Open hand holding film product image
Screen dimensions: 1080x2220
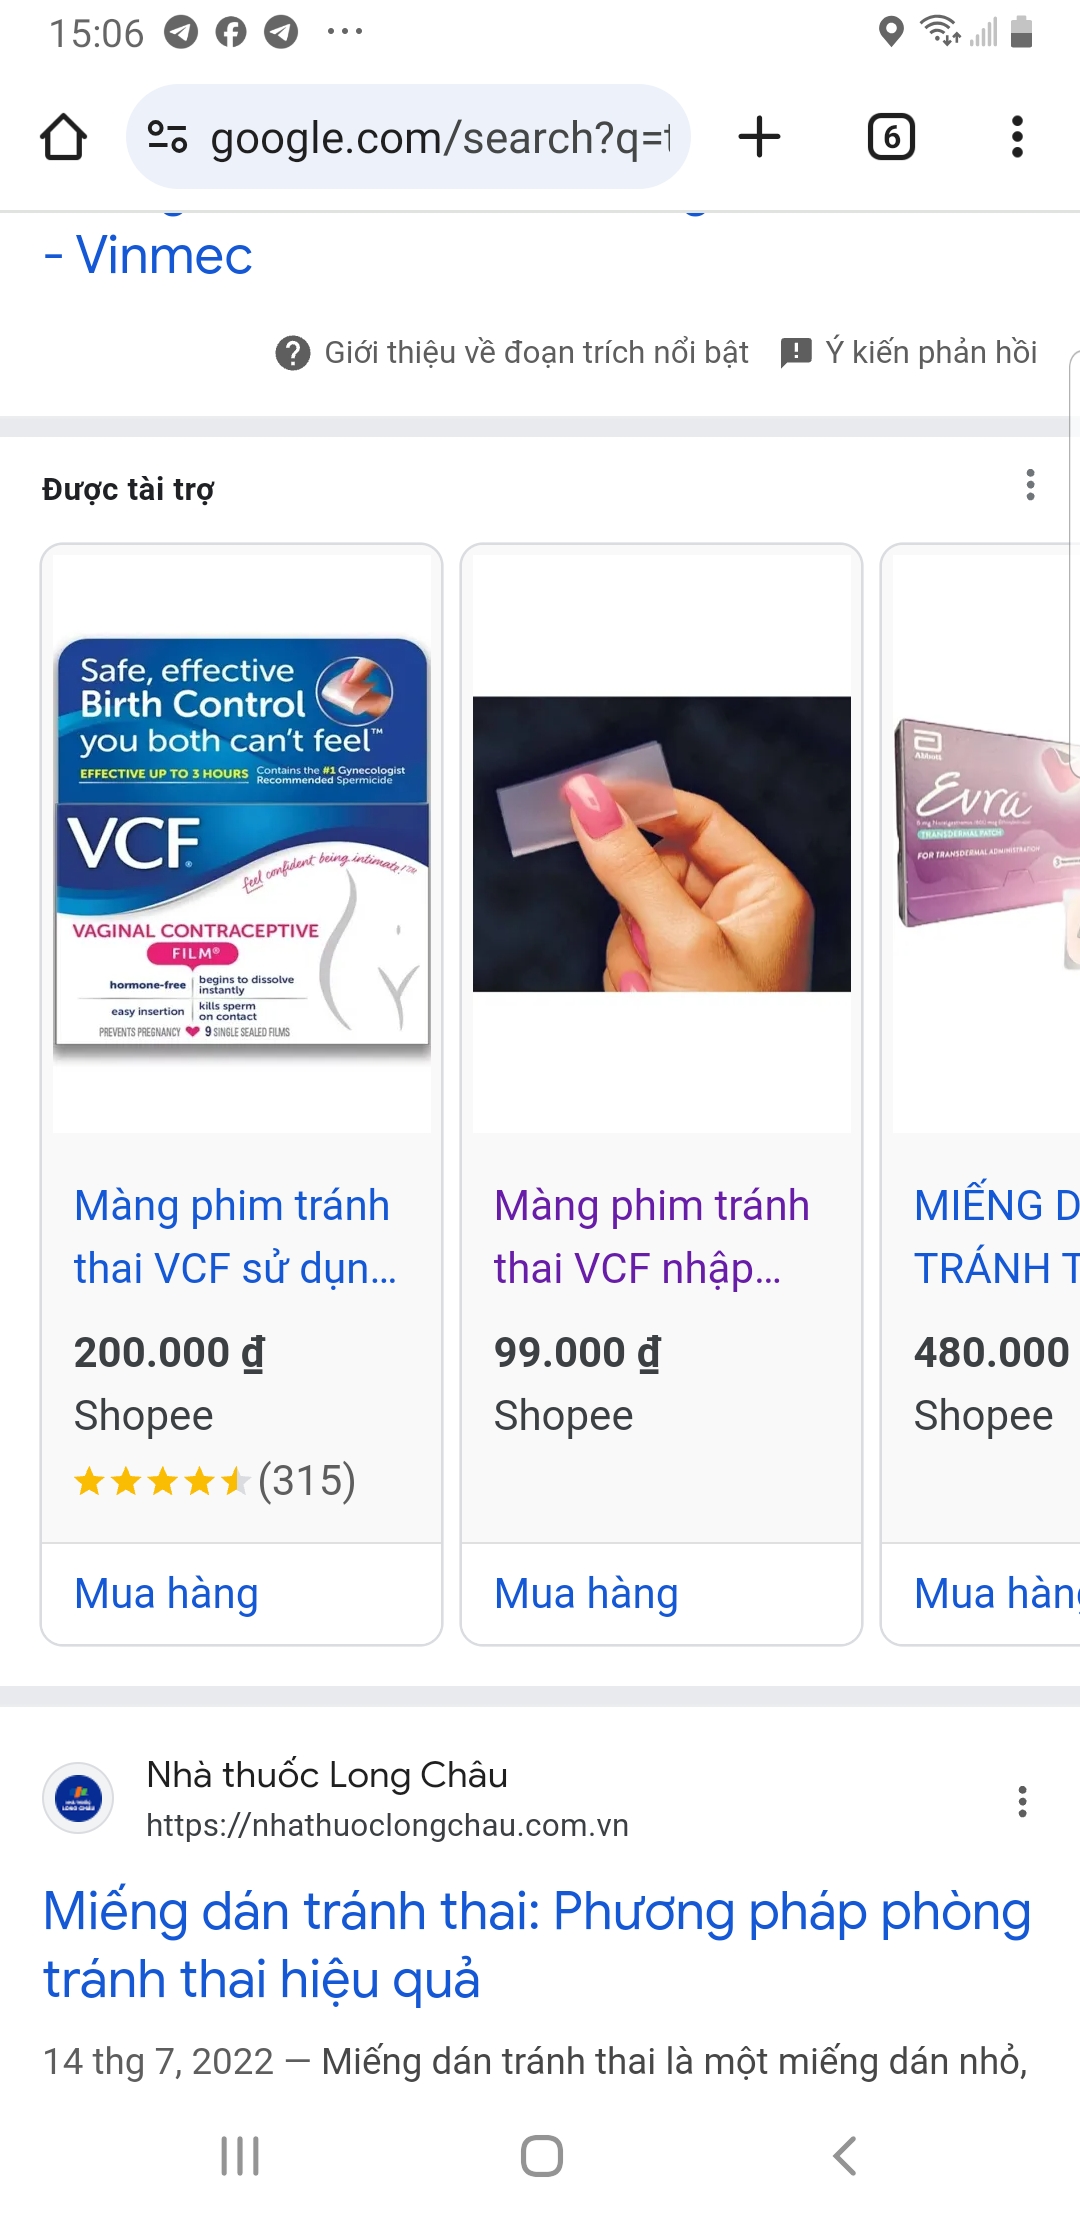(662, 843)
